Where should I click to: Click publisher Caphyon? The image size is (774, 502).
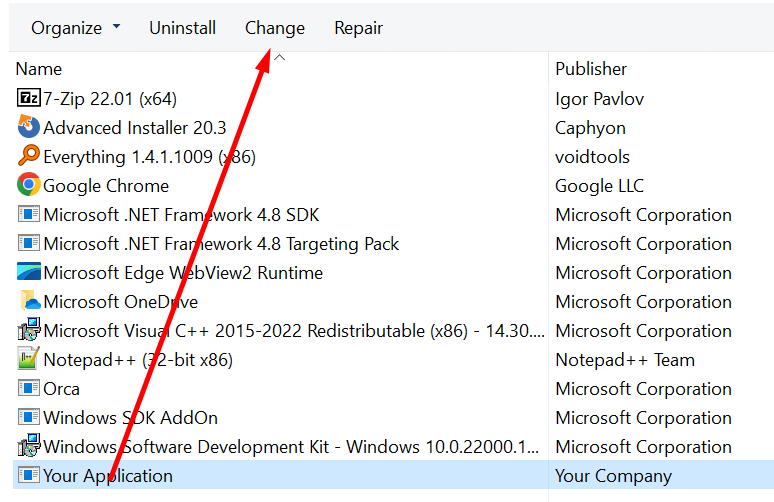tap(590, 128)
